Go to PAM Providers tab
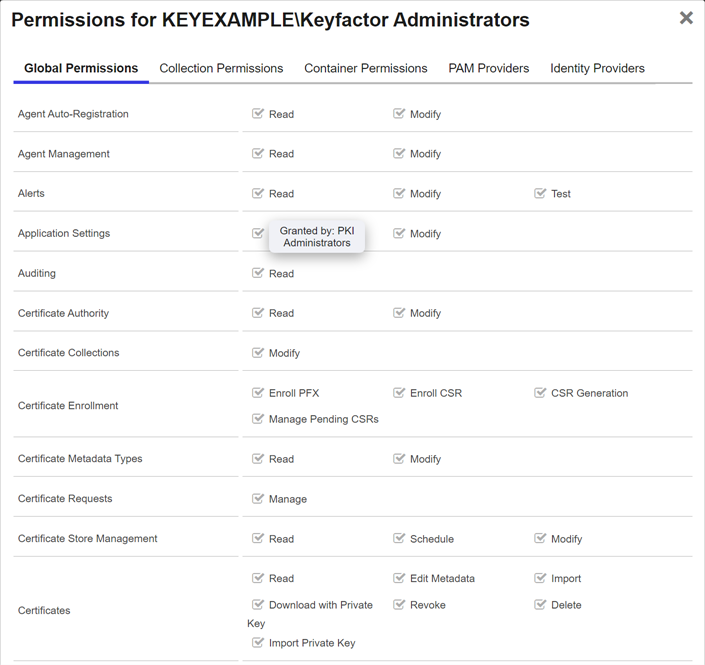This screenshot has height=665, width=705. click(488, 69)
